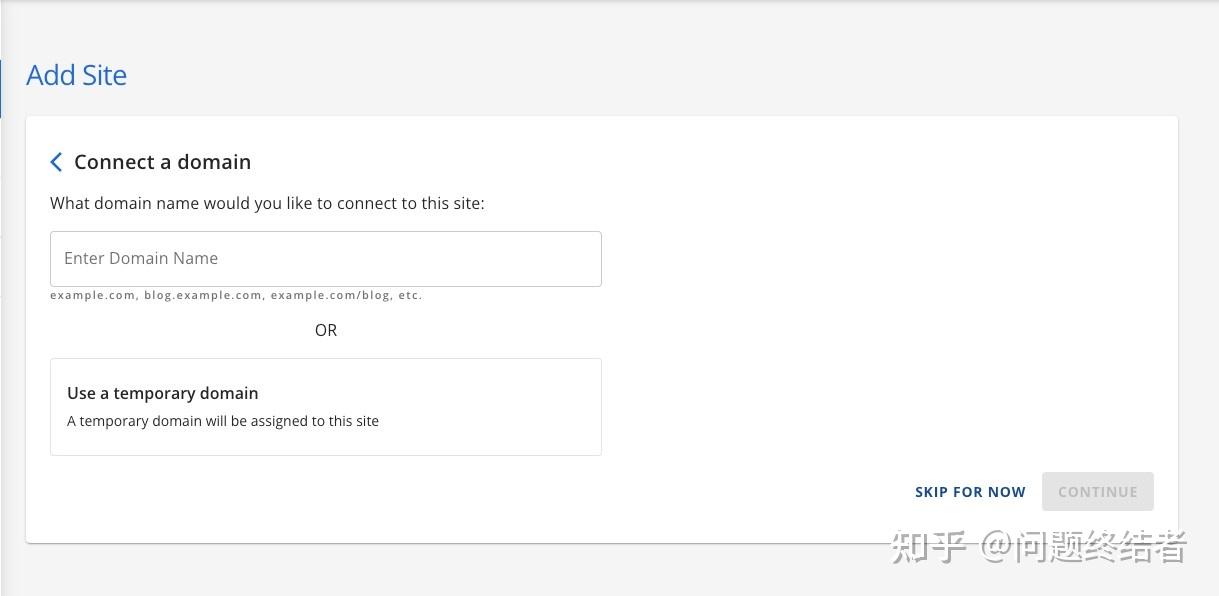Click 'Use a temporary domain' bold title
The image size is (1219, 596).
click(163, 393)
